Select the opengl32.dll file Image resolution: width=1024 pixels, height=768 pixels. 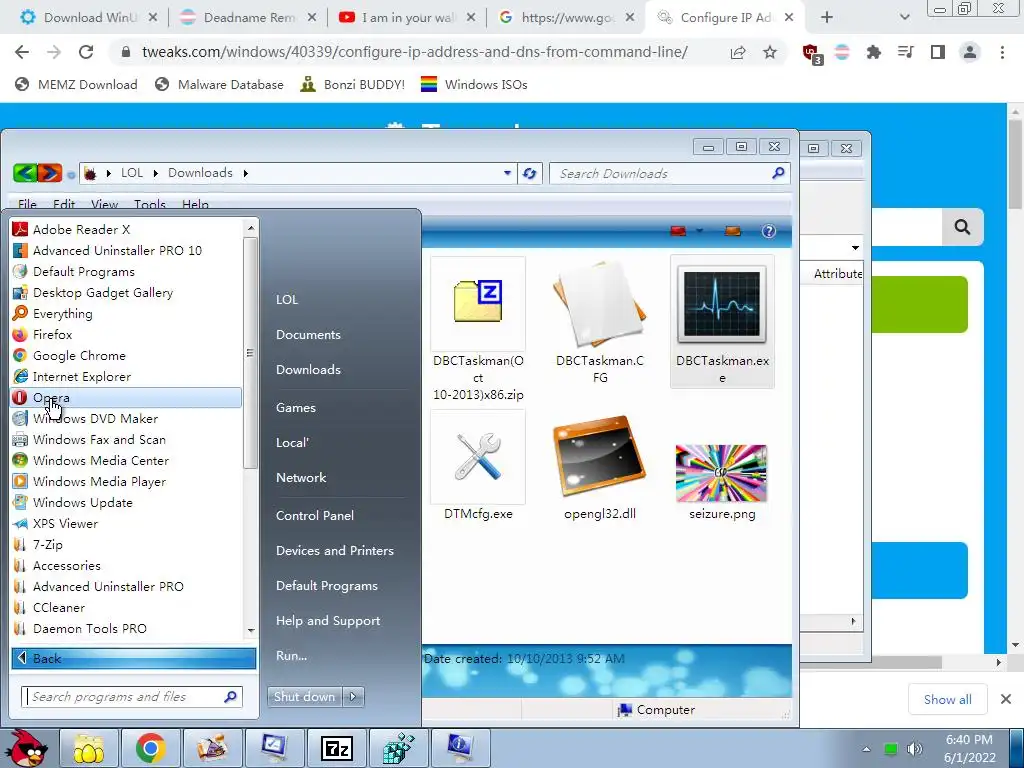point(600,466)
